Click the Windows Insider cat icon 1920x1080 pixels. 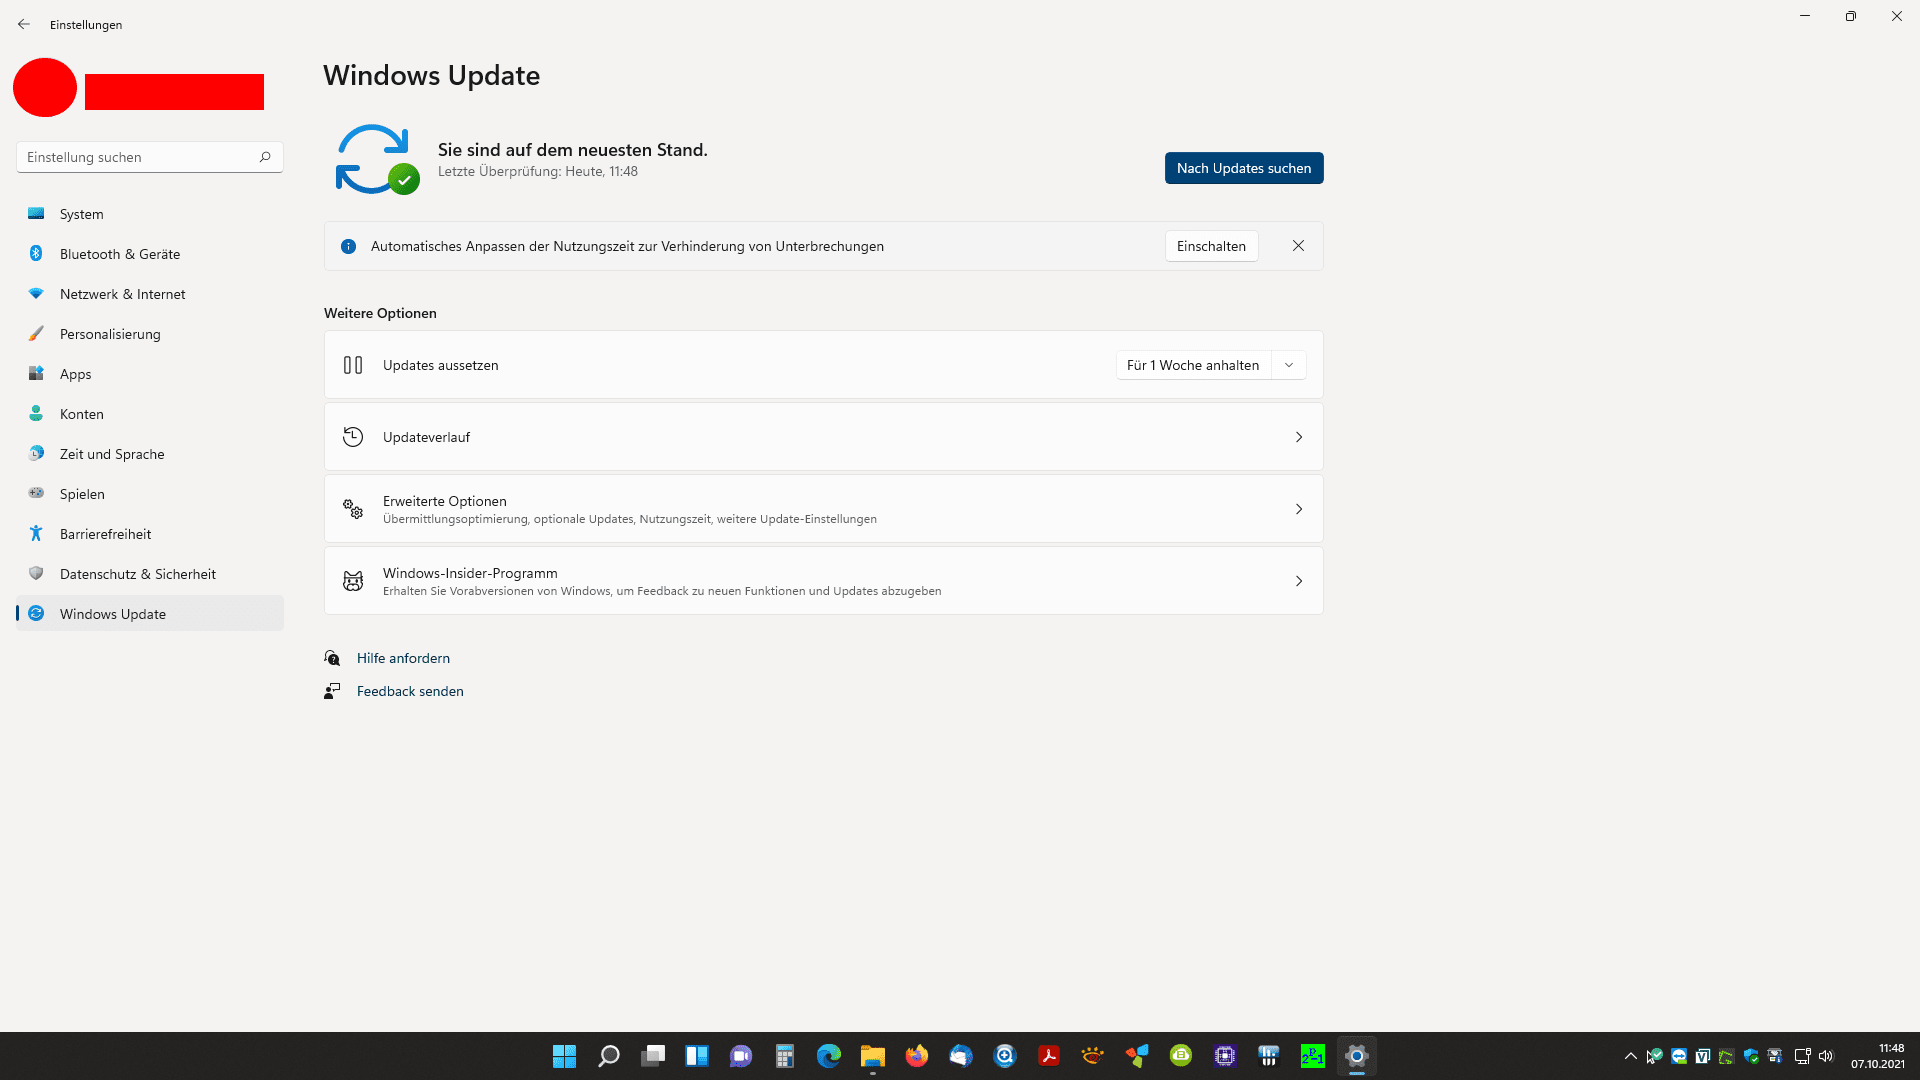click(x=353, y=581)
